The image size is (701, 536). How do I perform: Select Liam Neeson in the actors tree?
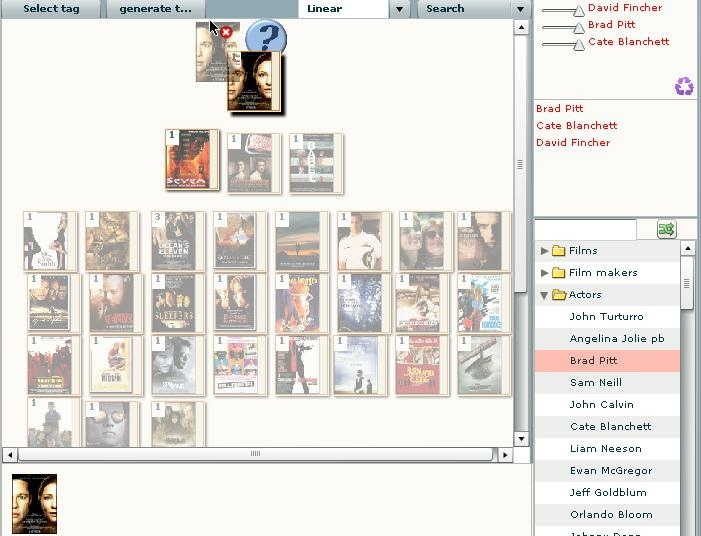608,448
